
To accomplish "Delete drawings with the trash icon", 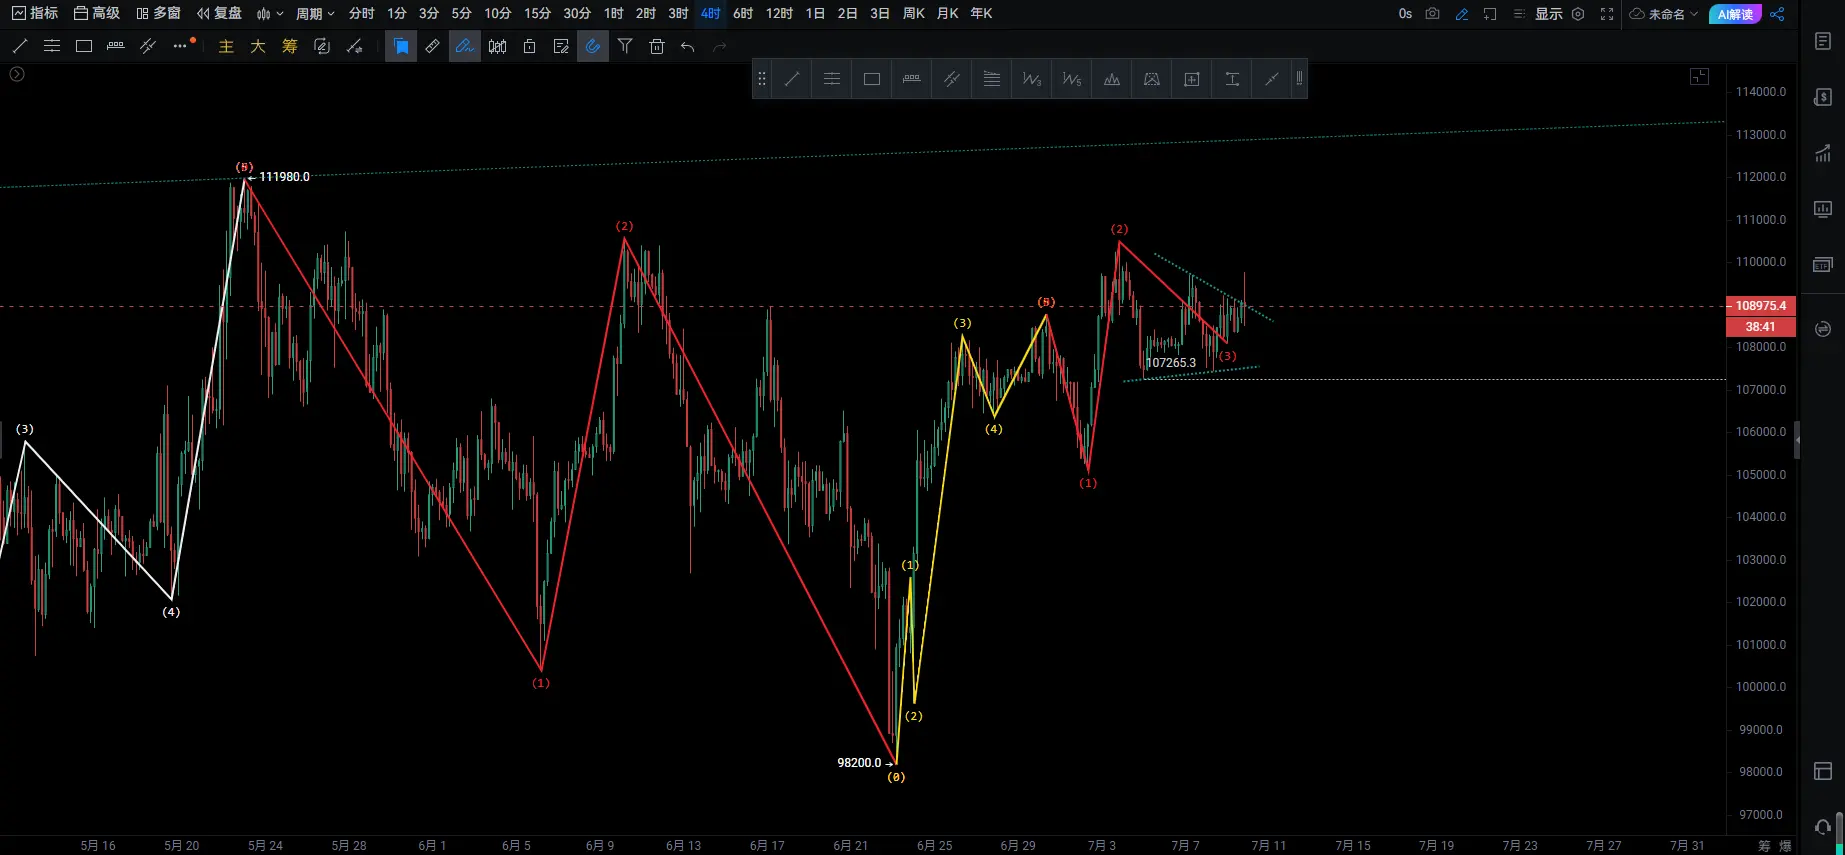I will (657, 46).
